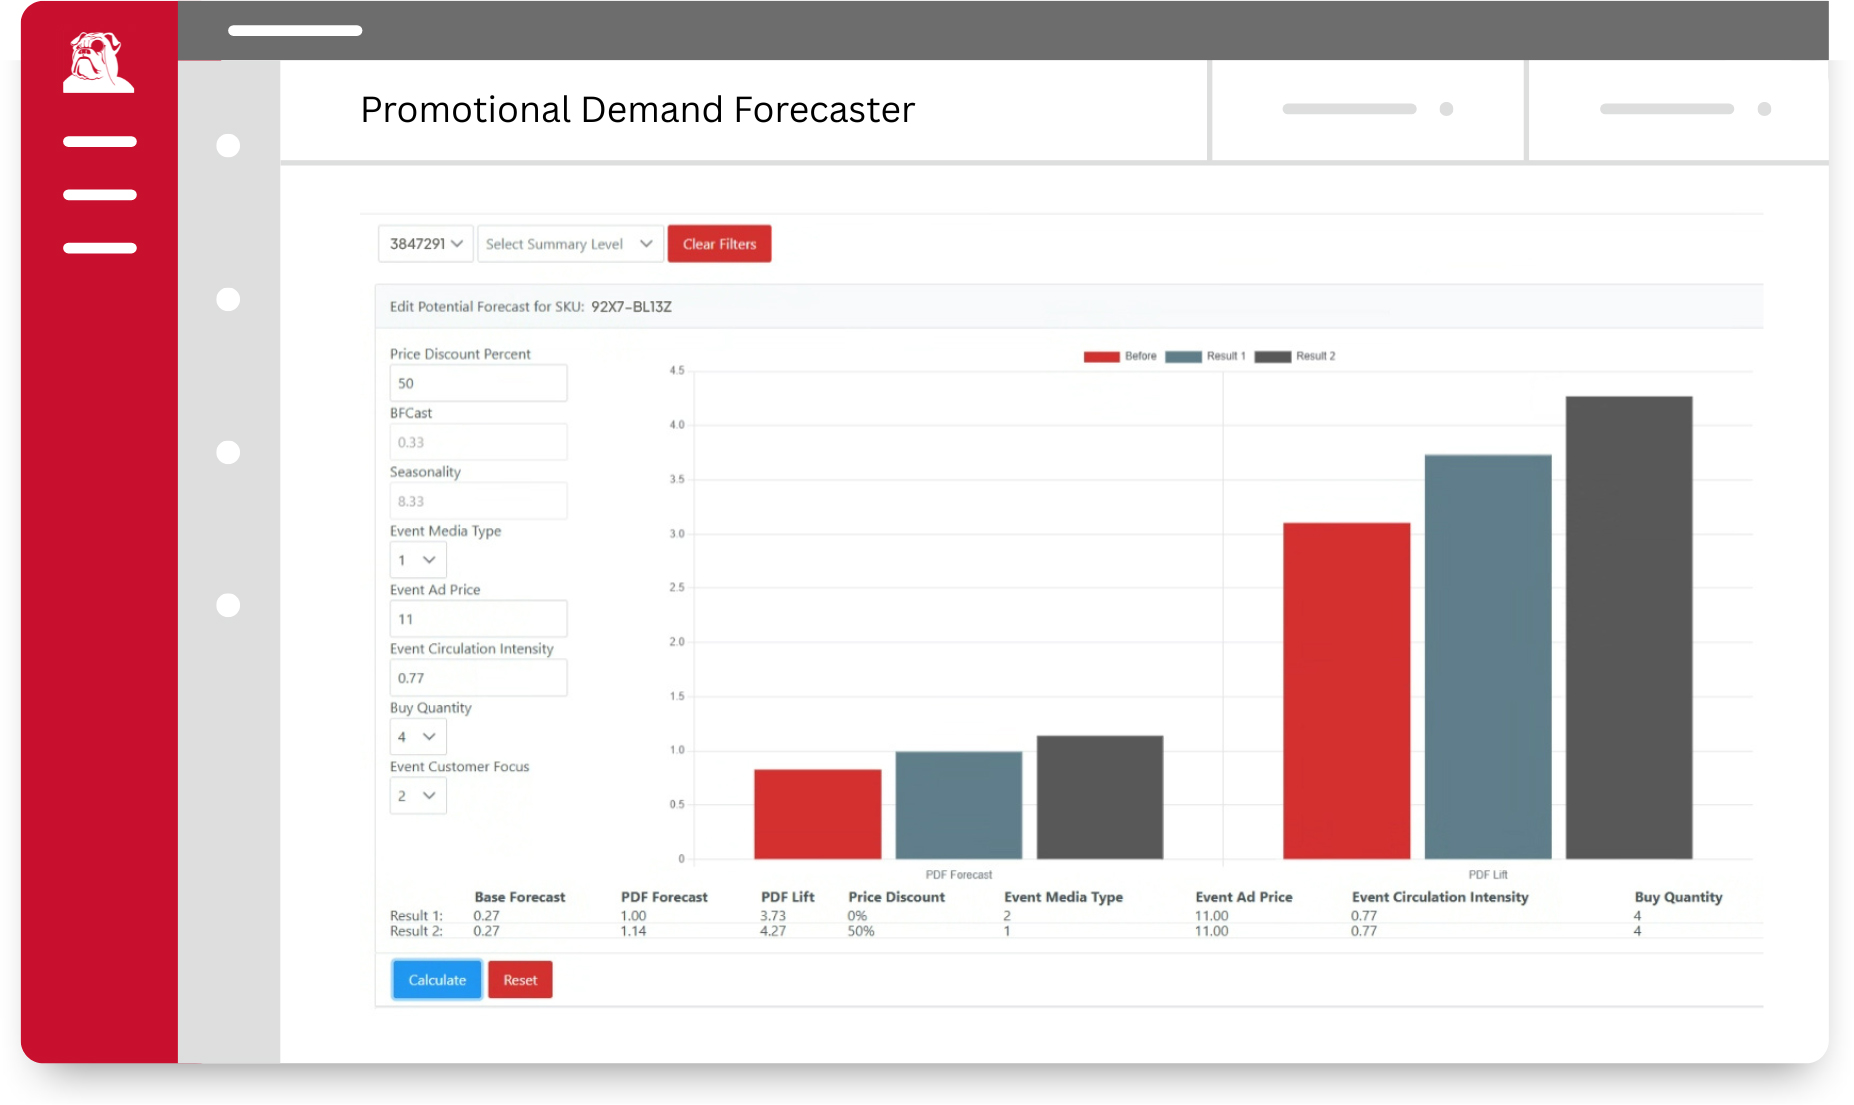
Task: Toggle the Result 2 legend swatch
Action: click(1272, 357)
